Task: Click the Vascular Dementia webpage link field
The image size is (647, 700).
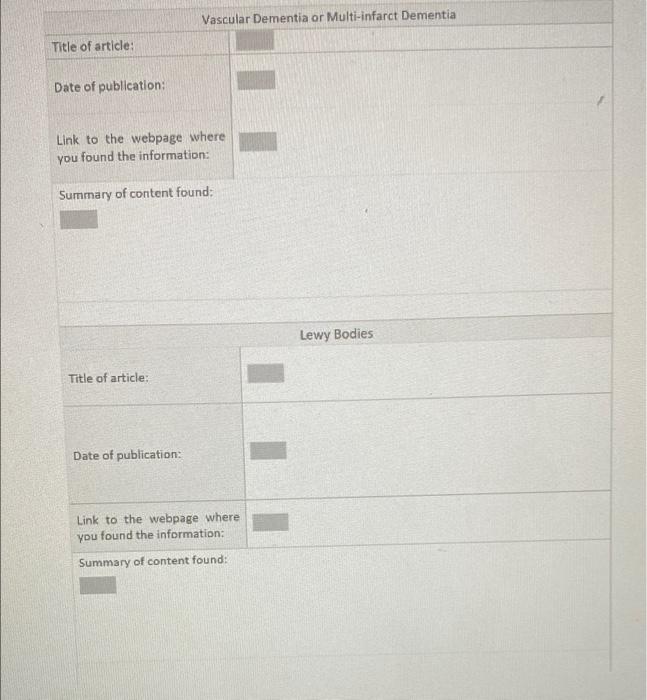Action: pos(258,142)
